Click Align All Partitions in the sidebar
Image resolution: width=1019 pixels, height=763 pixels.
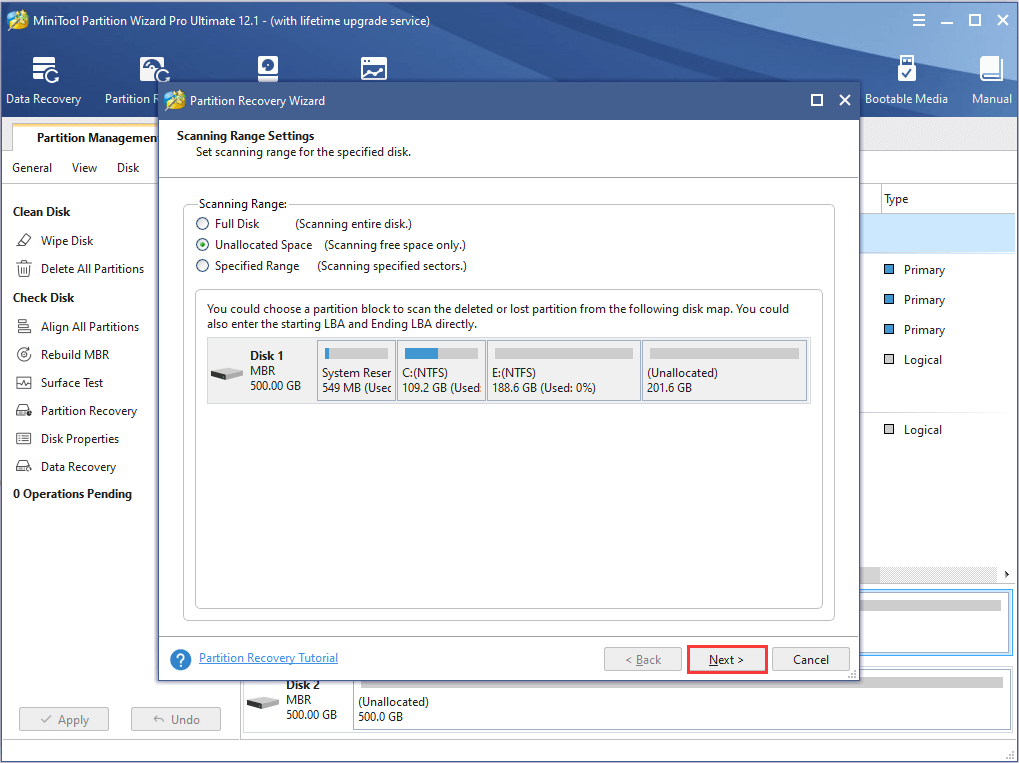(90, 326)
